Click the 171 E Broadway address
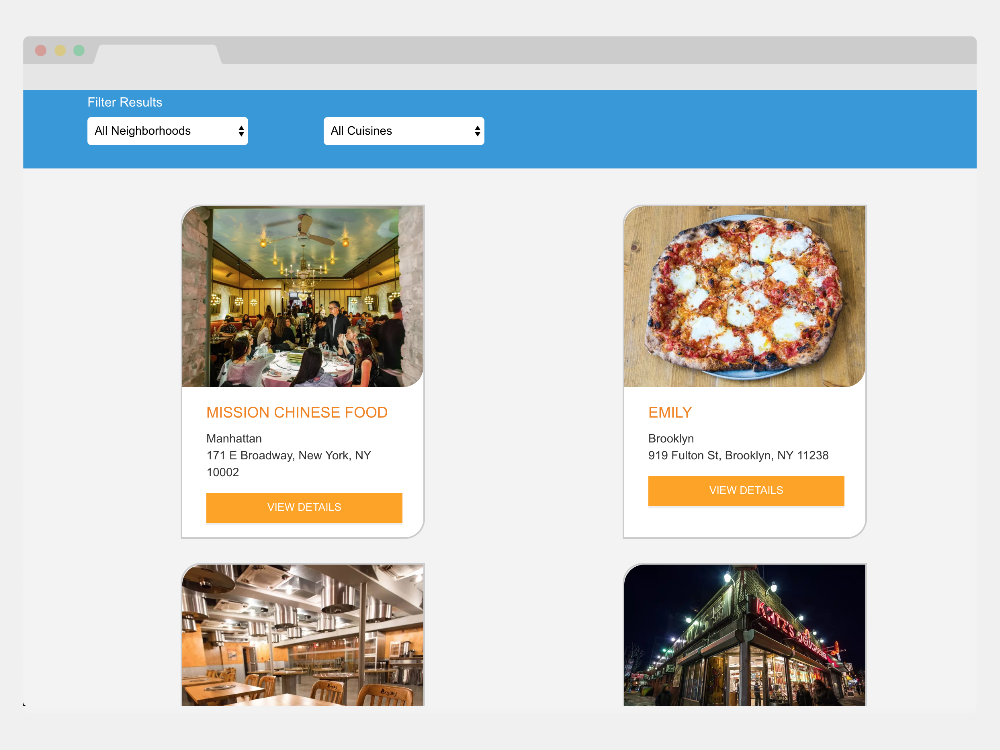Screen dimensions: 1000x750 [x=288, y=464]
